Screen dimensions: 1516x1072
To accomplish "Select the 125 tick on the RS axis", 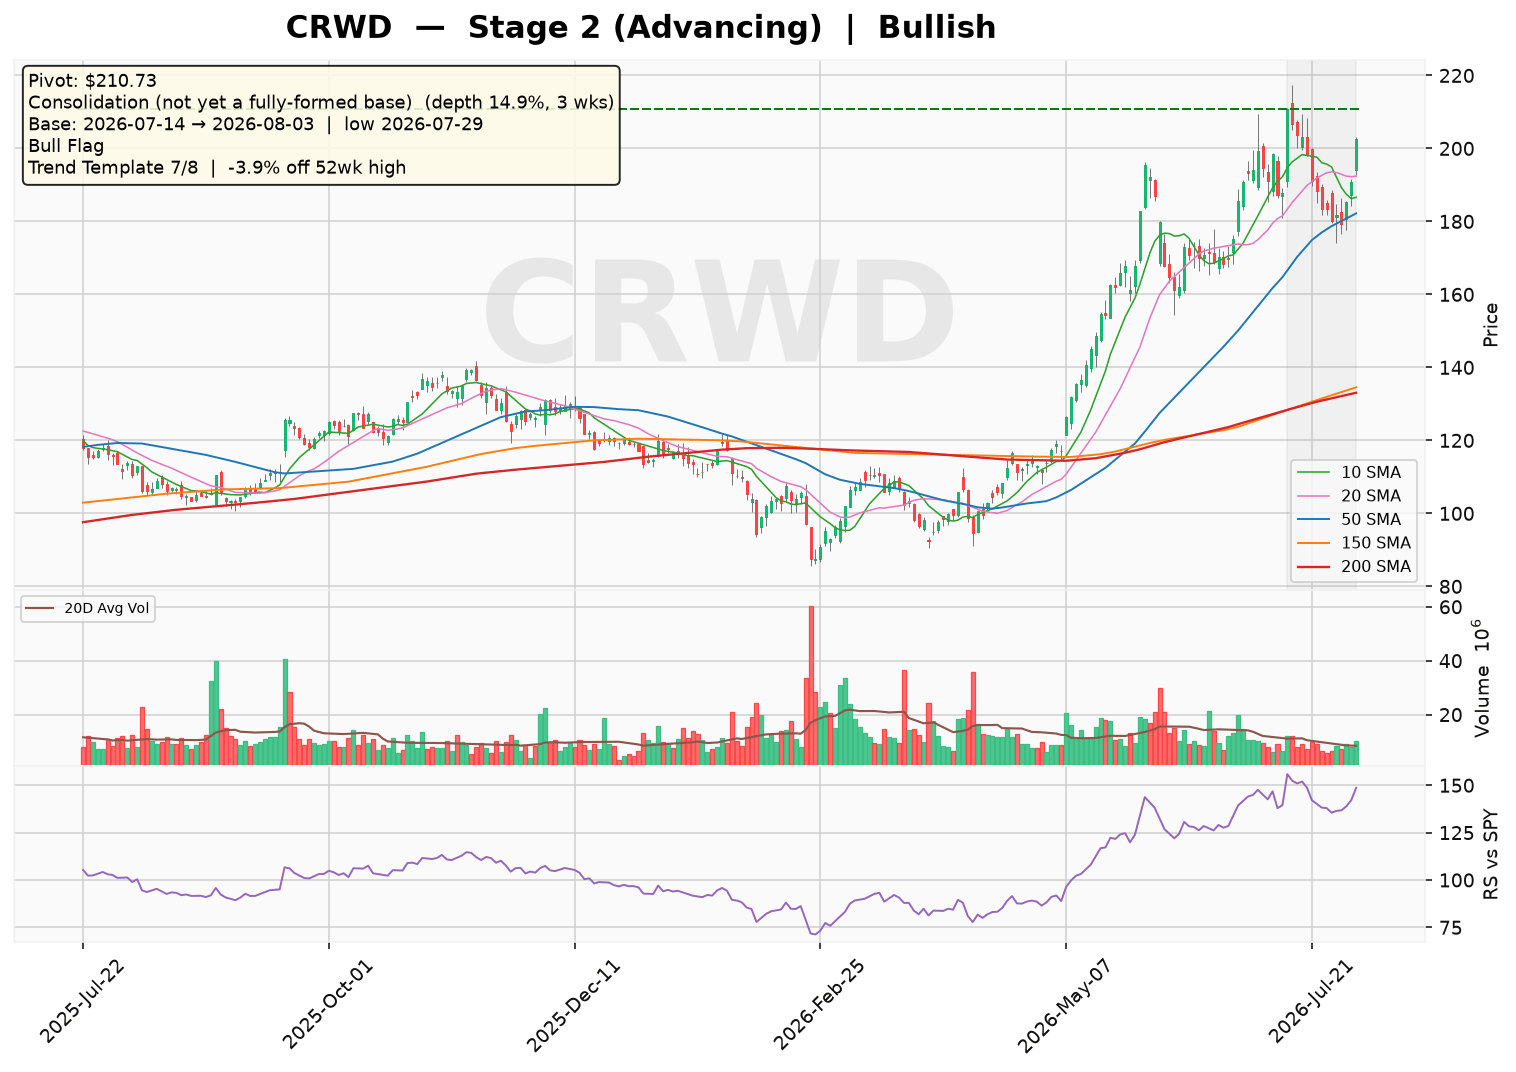I will tap(1454, 834).
